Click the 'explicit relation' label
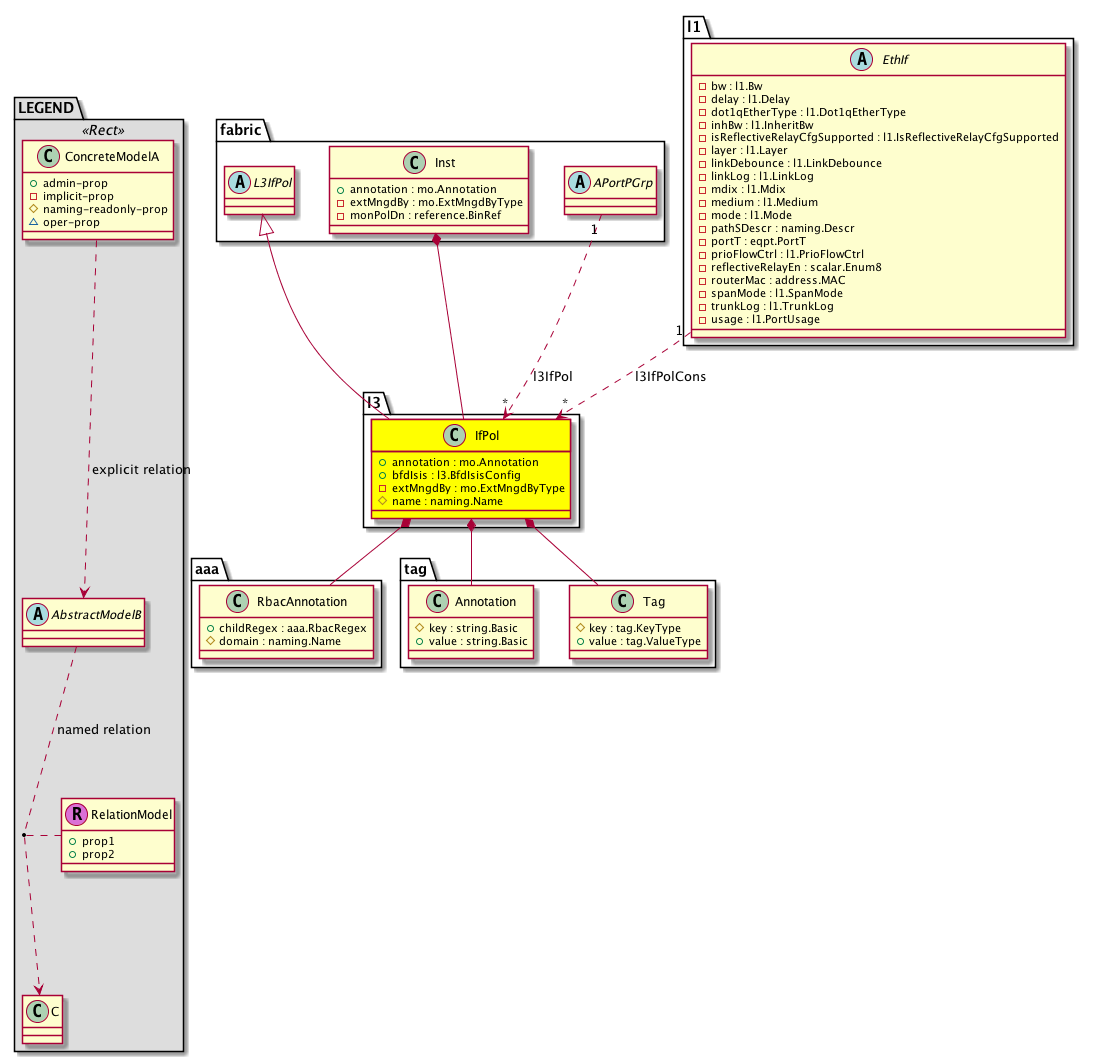1094x1062 pixels. (140, 469)
